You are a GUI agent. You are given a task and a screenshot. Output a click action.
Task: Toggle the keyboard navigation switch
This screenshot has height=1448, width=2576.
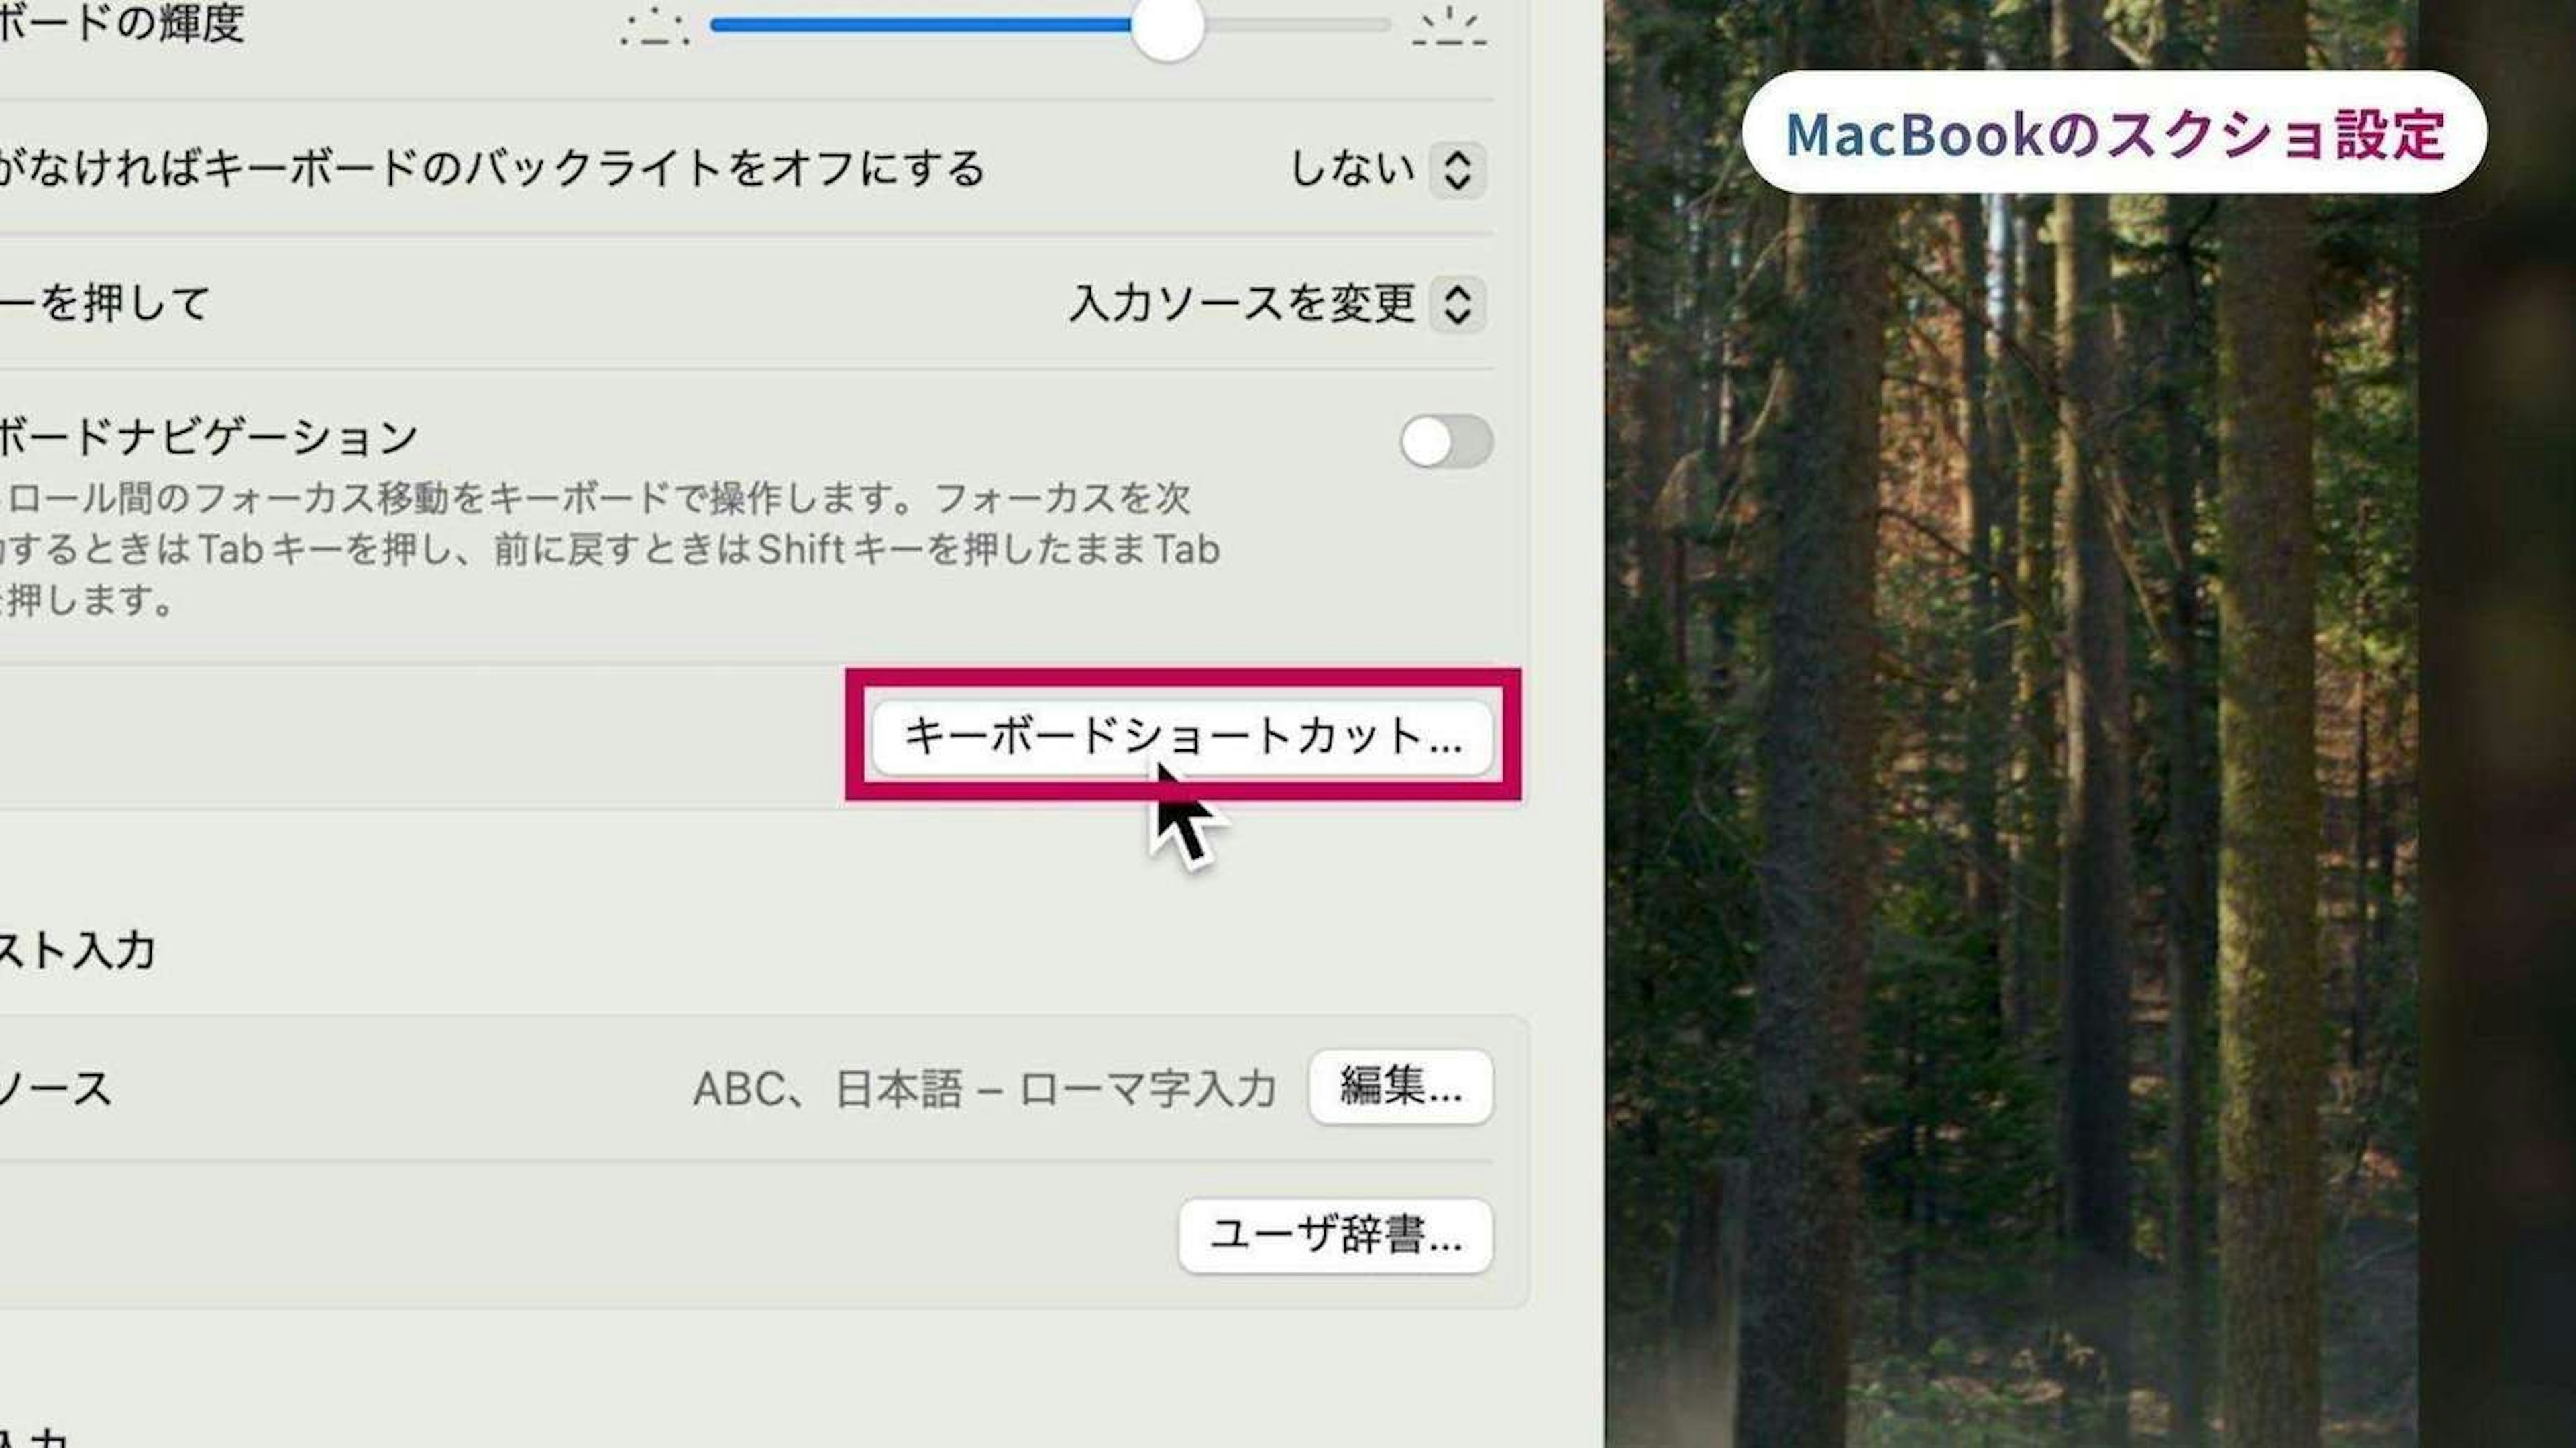coord(1446,442)
